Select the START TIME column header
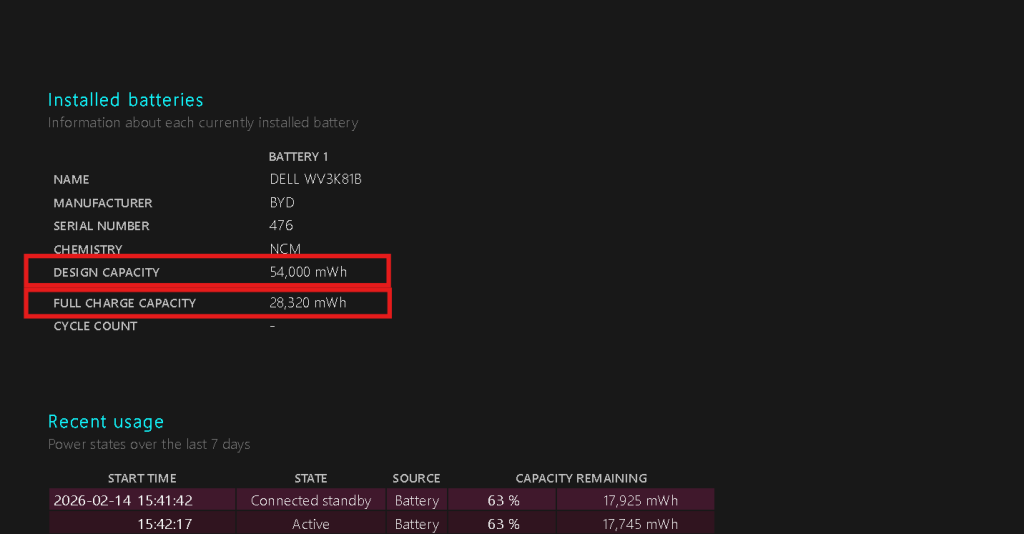 click(x=142, y=479)
